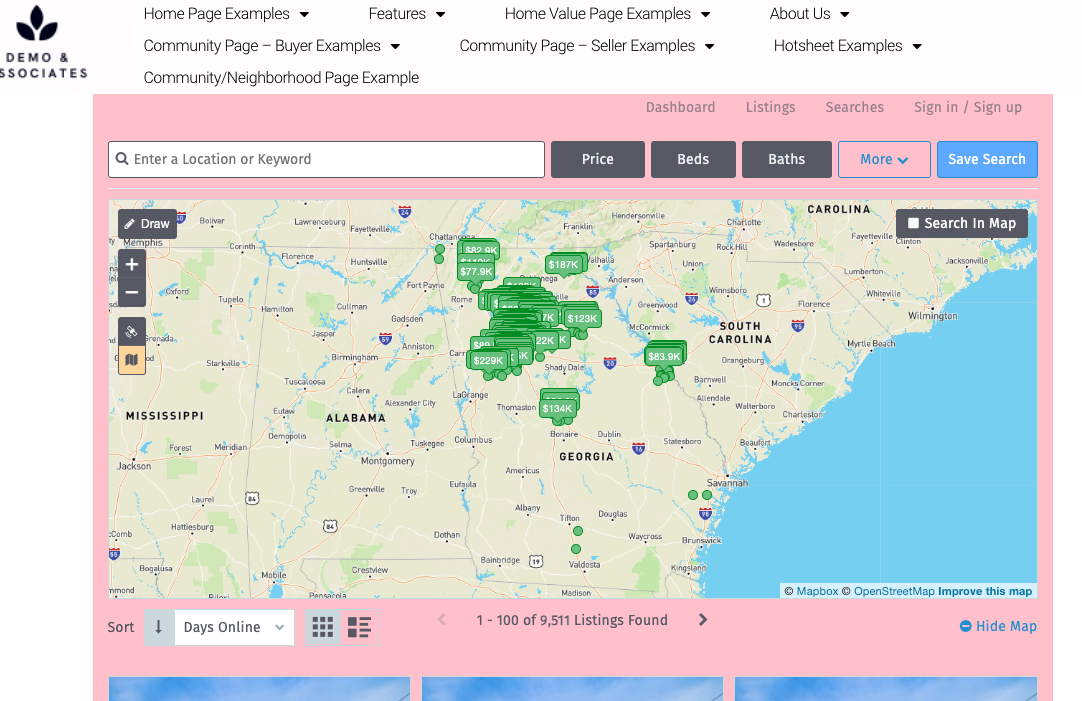
Task: Switch to list view of listings
Action: pos(360,627)
